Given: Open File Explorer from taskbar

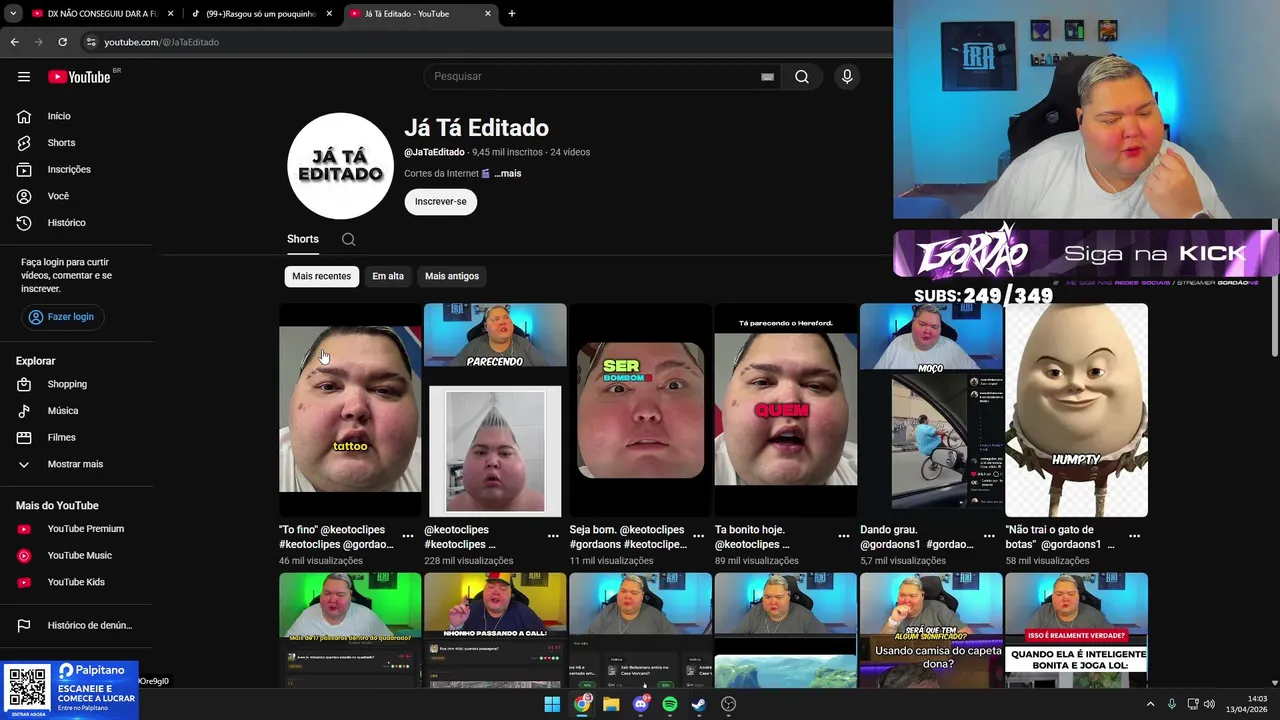Looking at the screenshot, I should click(611, 704).
